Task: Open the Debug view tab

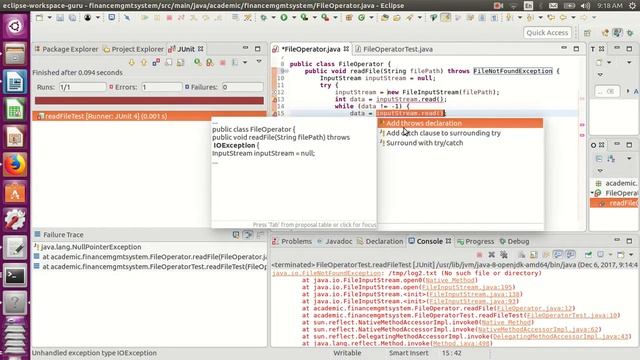Action: tap(515, 242)
